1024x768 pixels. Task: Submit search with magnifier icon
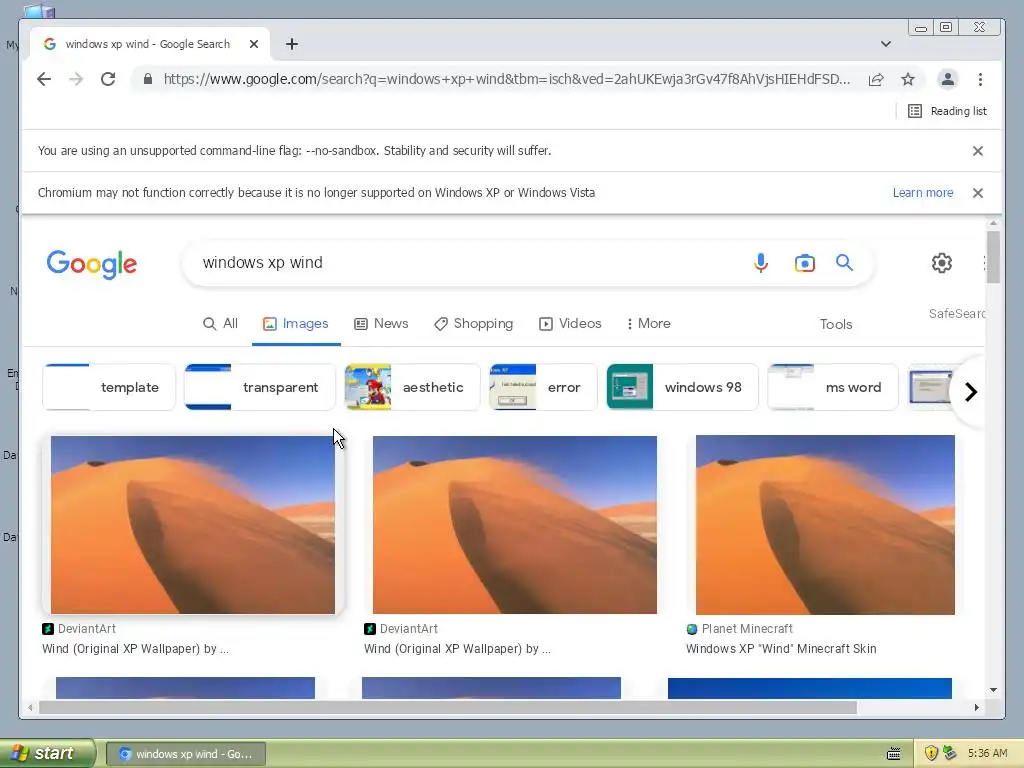pyautogui.click(x=844, y=263)
